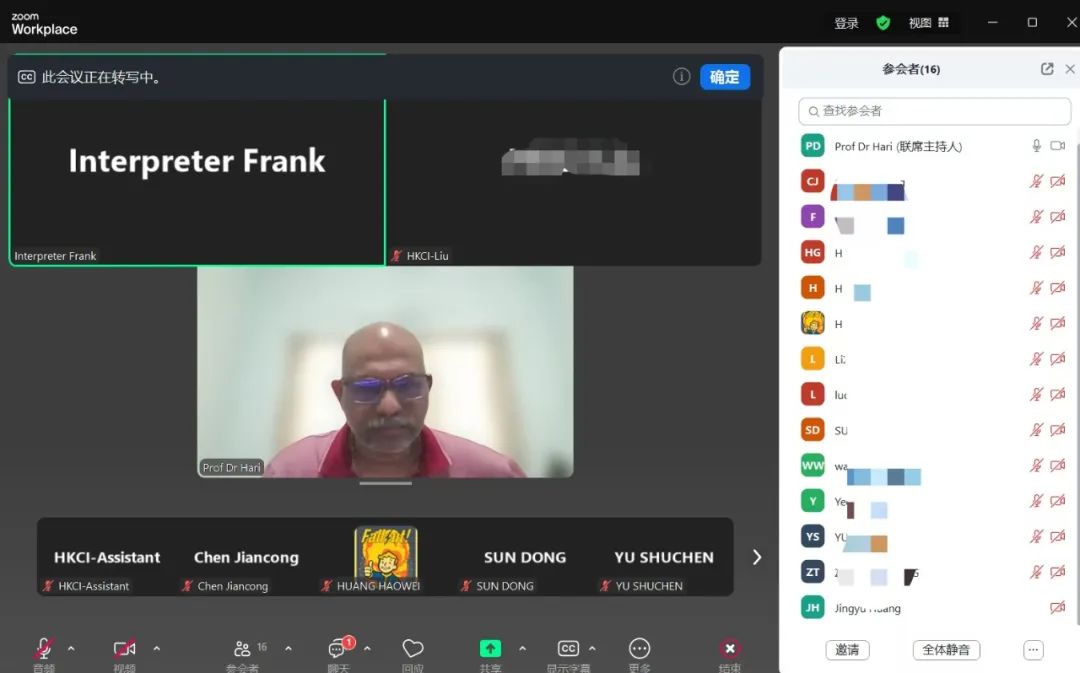Open the More options ellipsis in toolbar
The height and width of the screenshot is (673, 1080).
640,649
